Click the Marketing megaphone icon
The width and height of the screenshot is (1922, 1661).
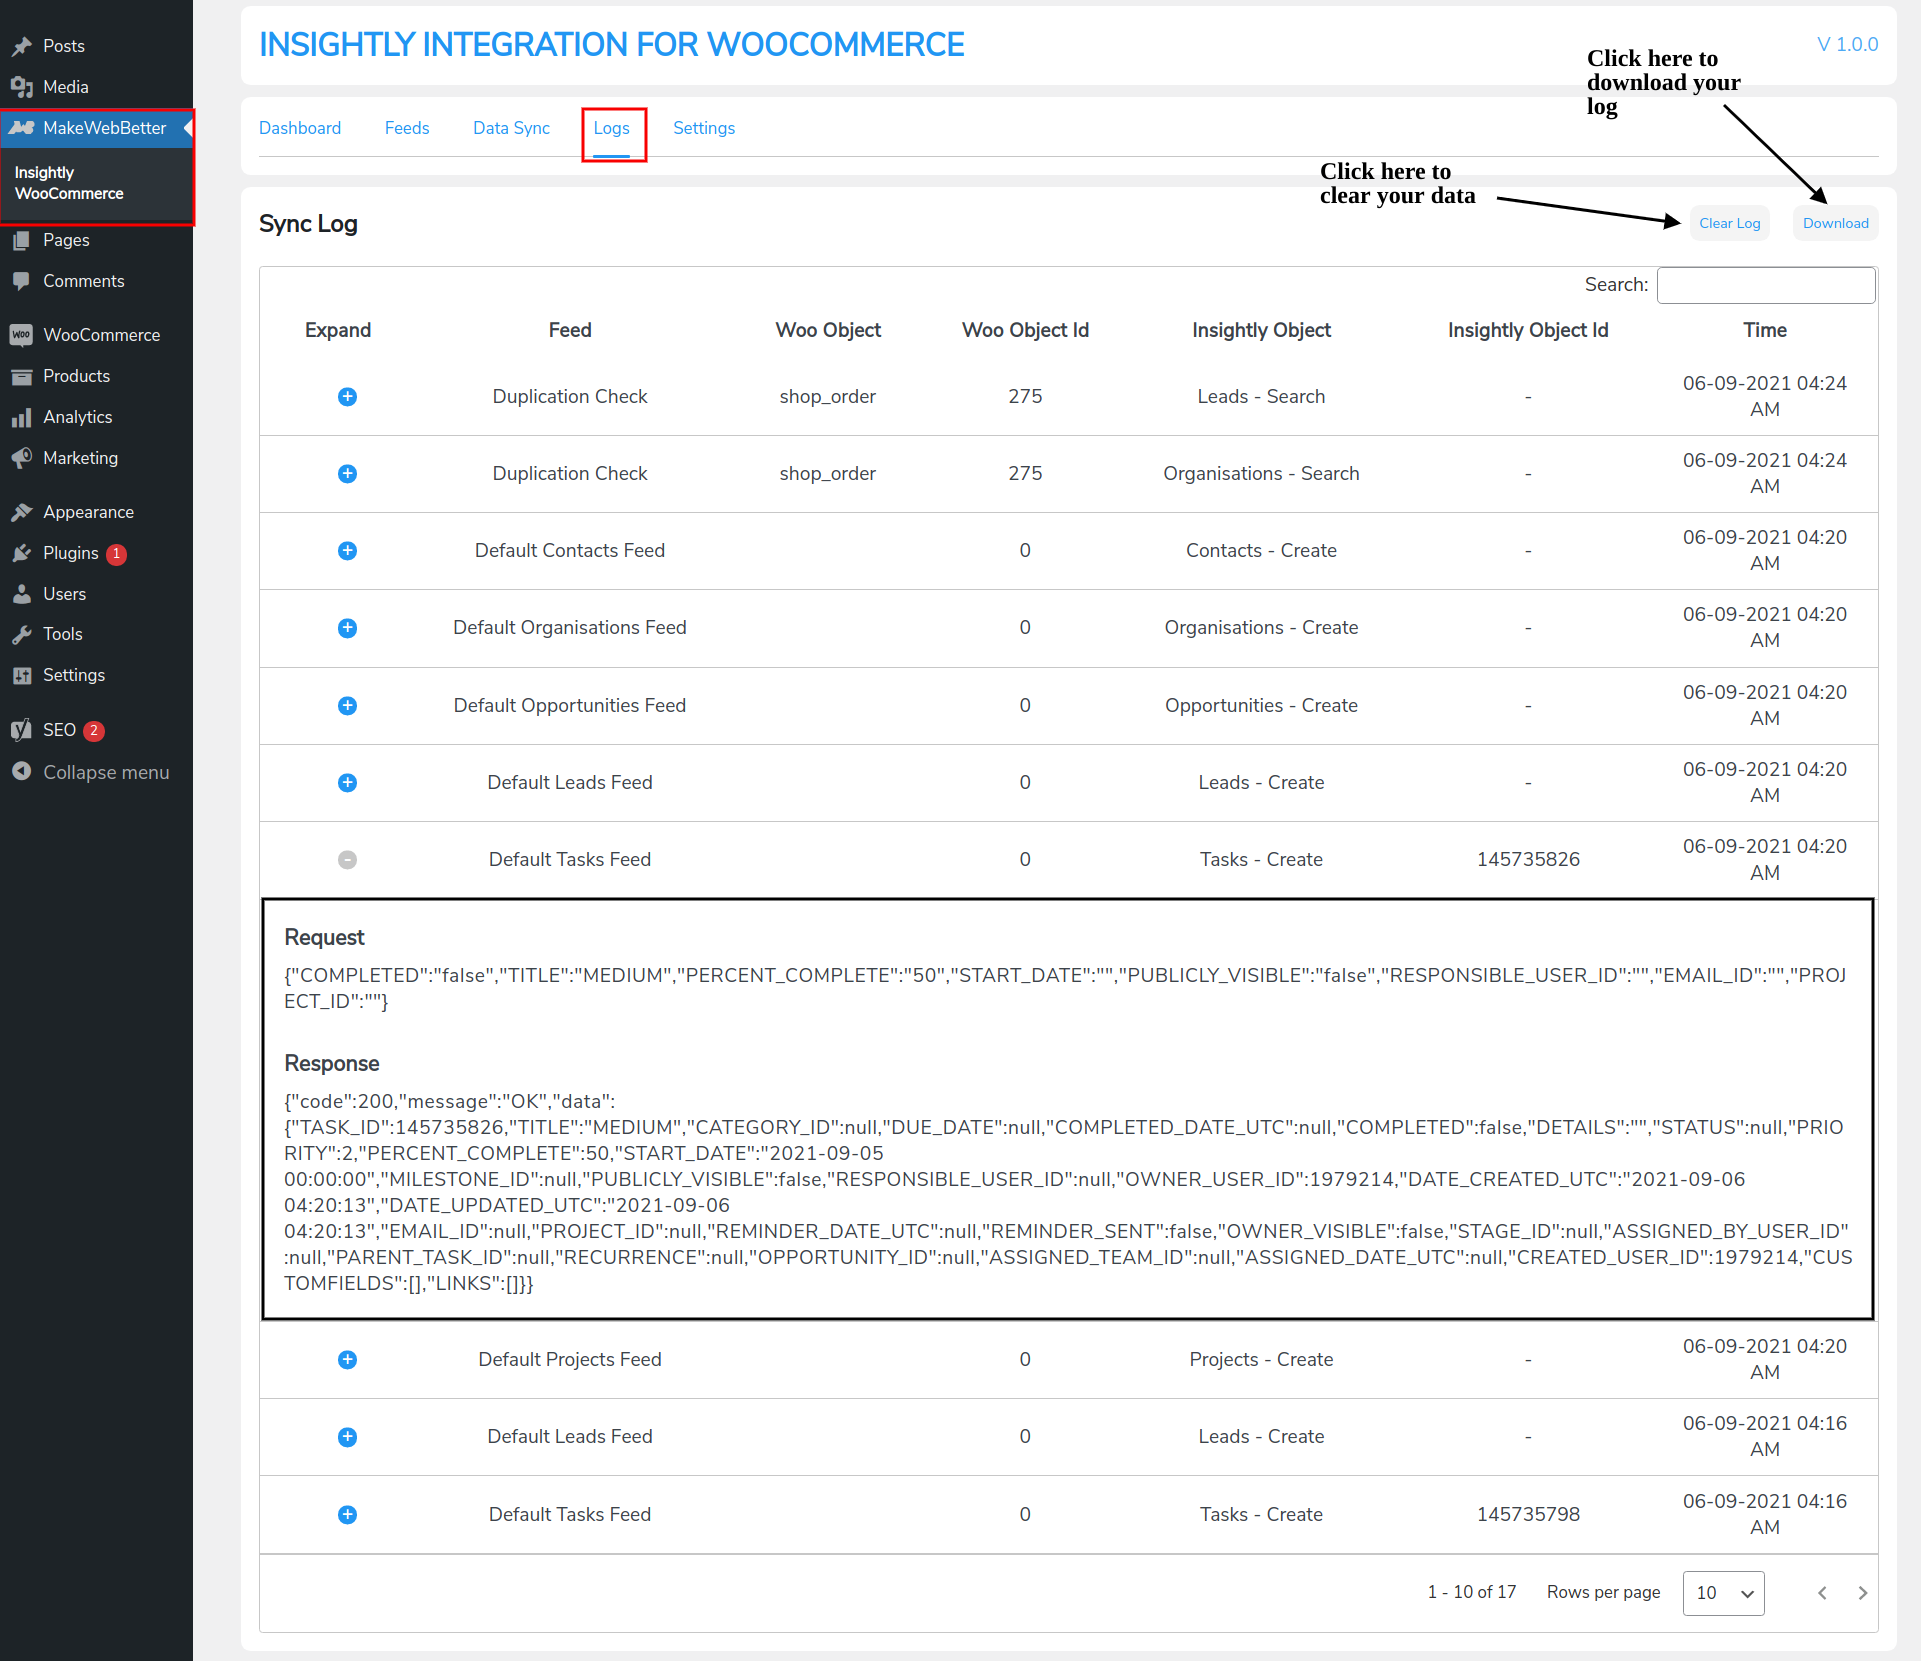(x=22, y=458)
